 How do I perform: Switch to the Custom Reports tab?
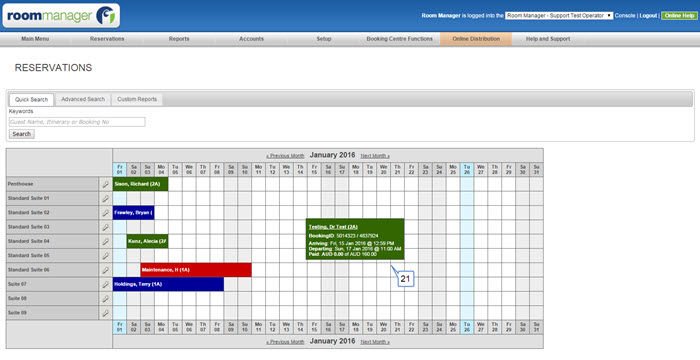pos(137,99)
